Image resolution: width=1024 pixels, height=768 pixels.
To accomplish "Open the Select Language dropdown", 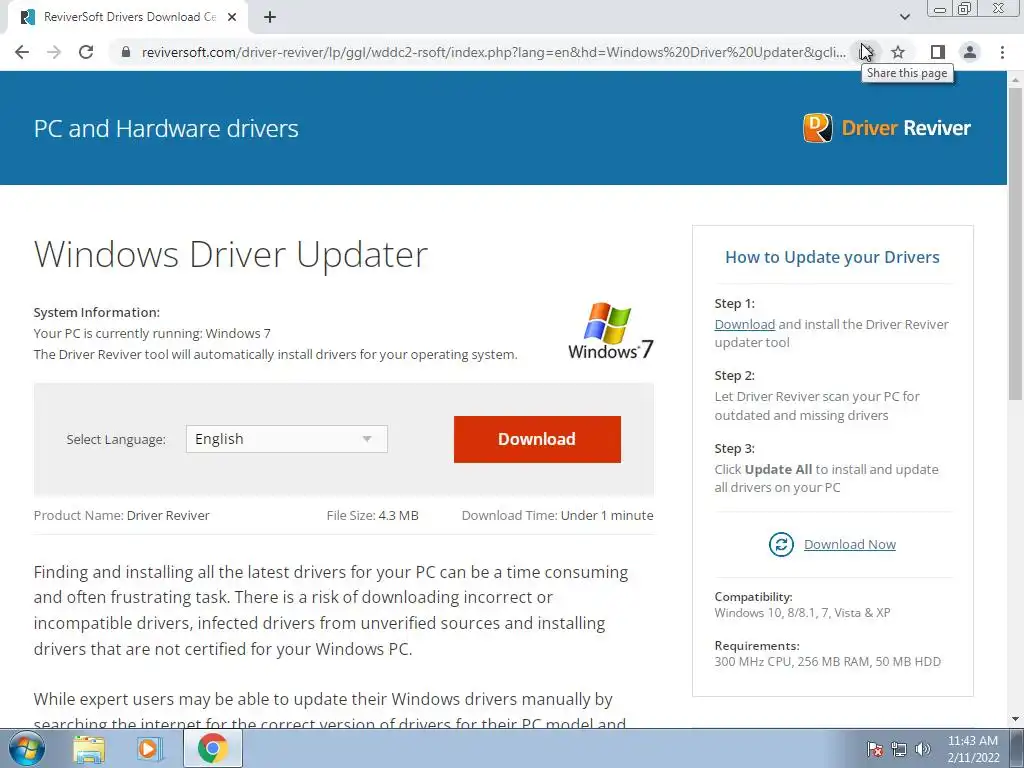I will 287,439.
